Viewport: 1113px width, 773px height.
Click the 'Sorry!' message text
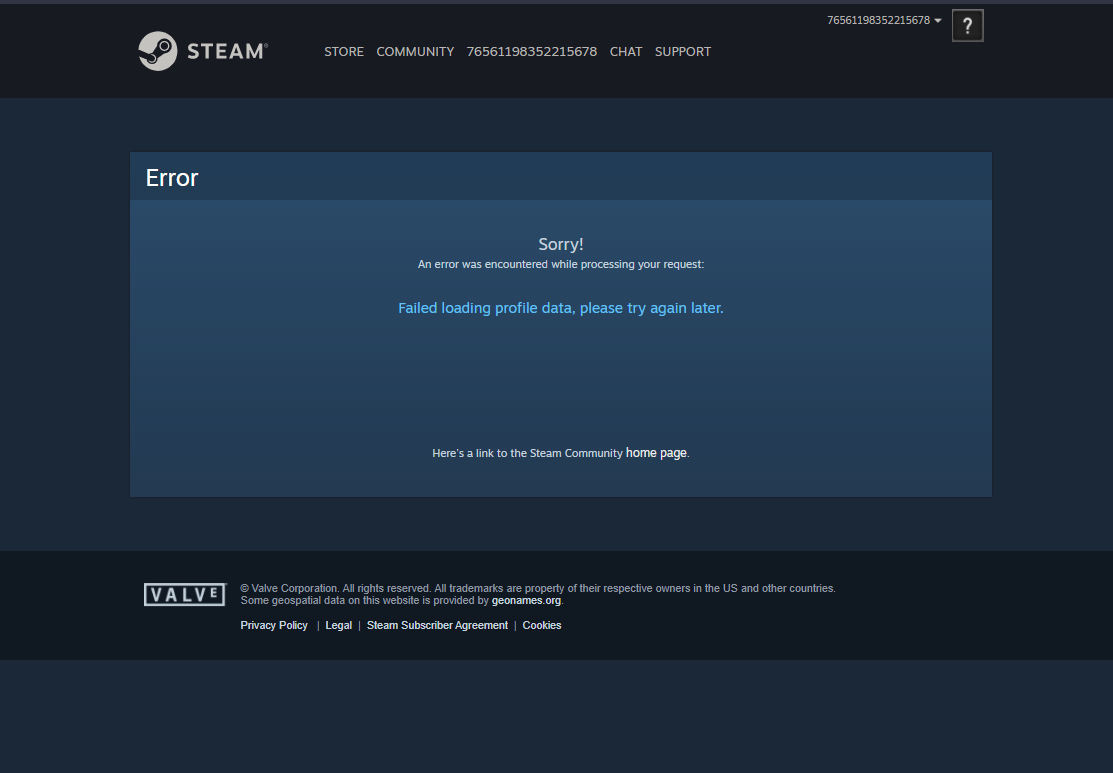coord(561,244)
